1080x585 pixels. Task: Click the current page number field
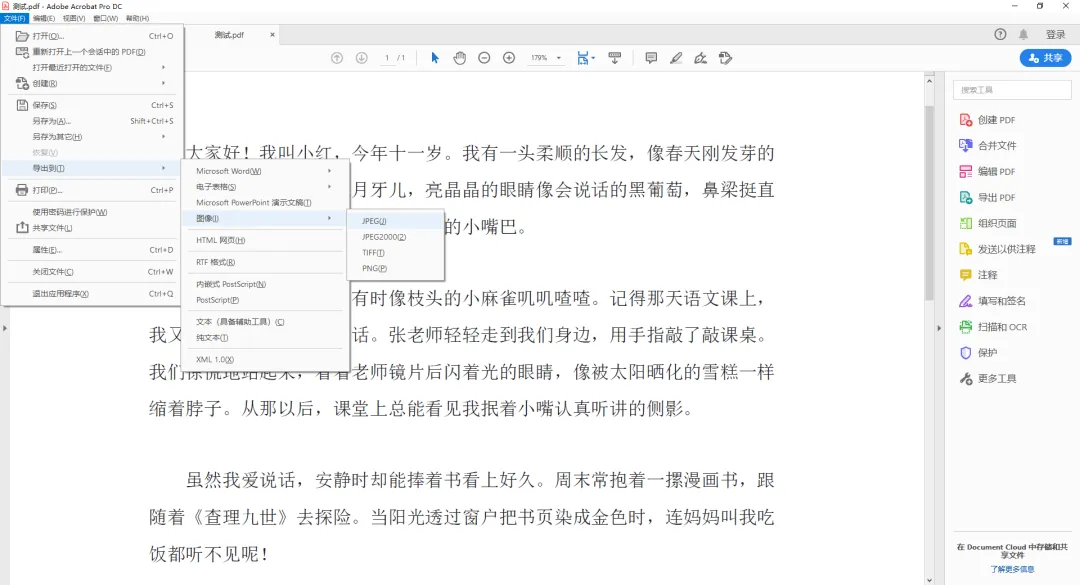[387, 58]
